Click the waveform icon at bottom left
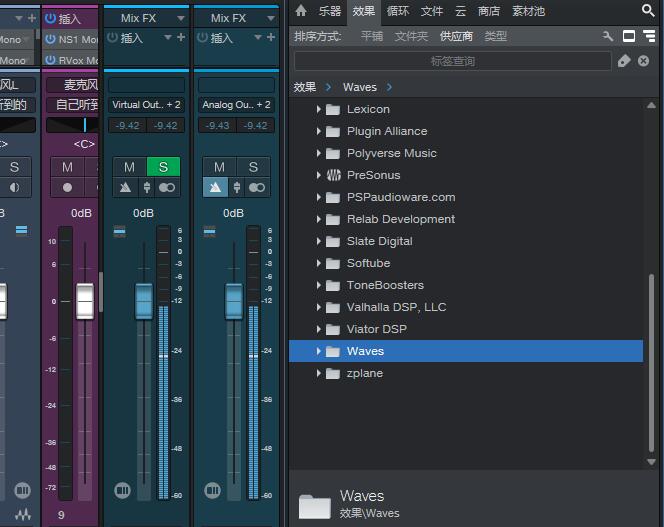This screenshot has height=527, width=664. tap(22, 514)
